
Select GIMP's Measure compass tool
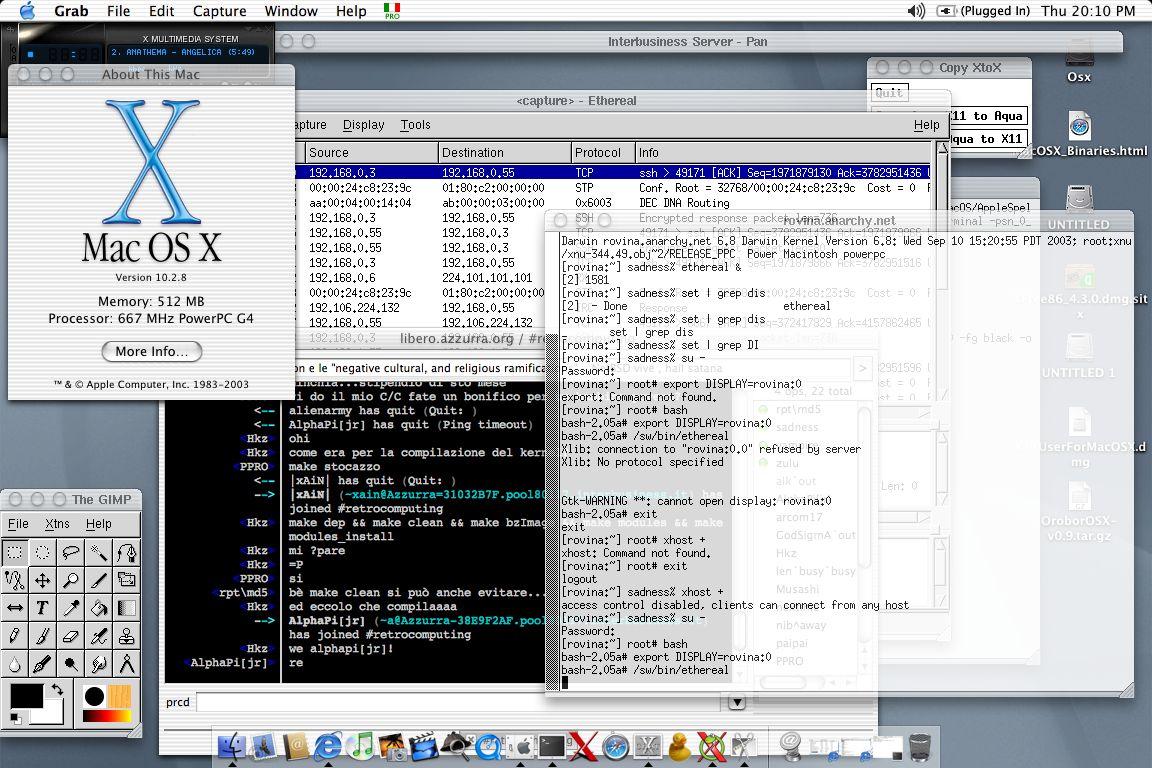(126, 664)
